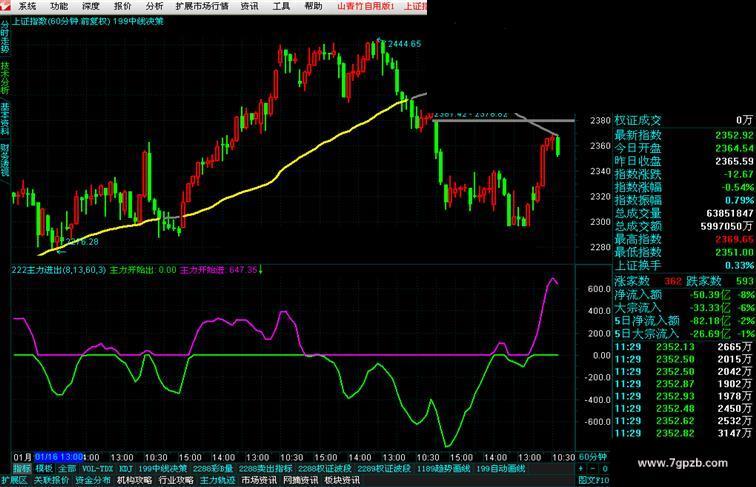The width and height of the screenshot is (756, 487).
Task: Open the 报价 menu
Action: coord(122,6)
